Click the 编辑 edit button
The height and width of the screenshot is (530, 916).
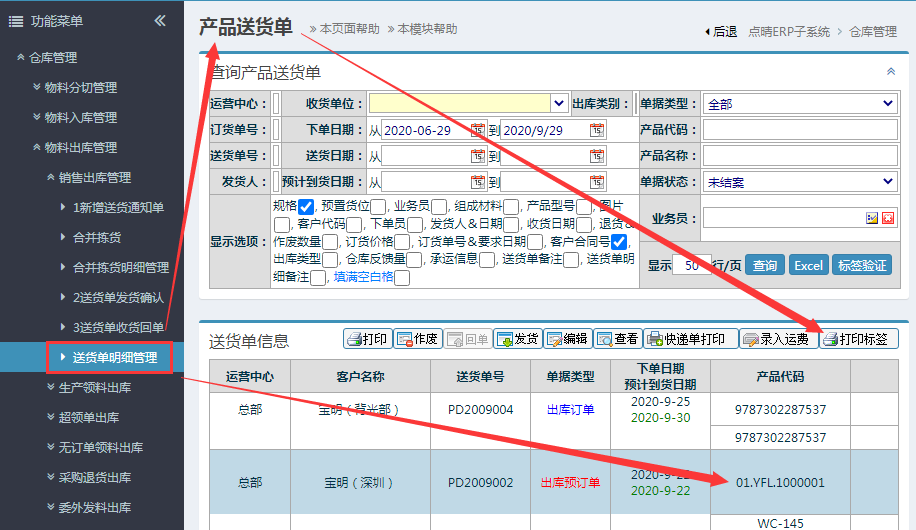click(567, 339)
